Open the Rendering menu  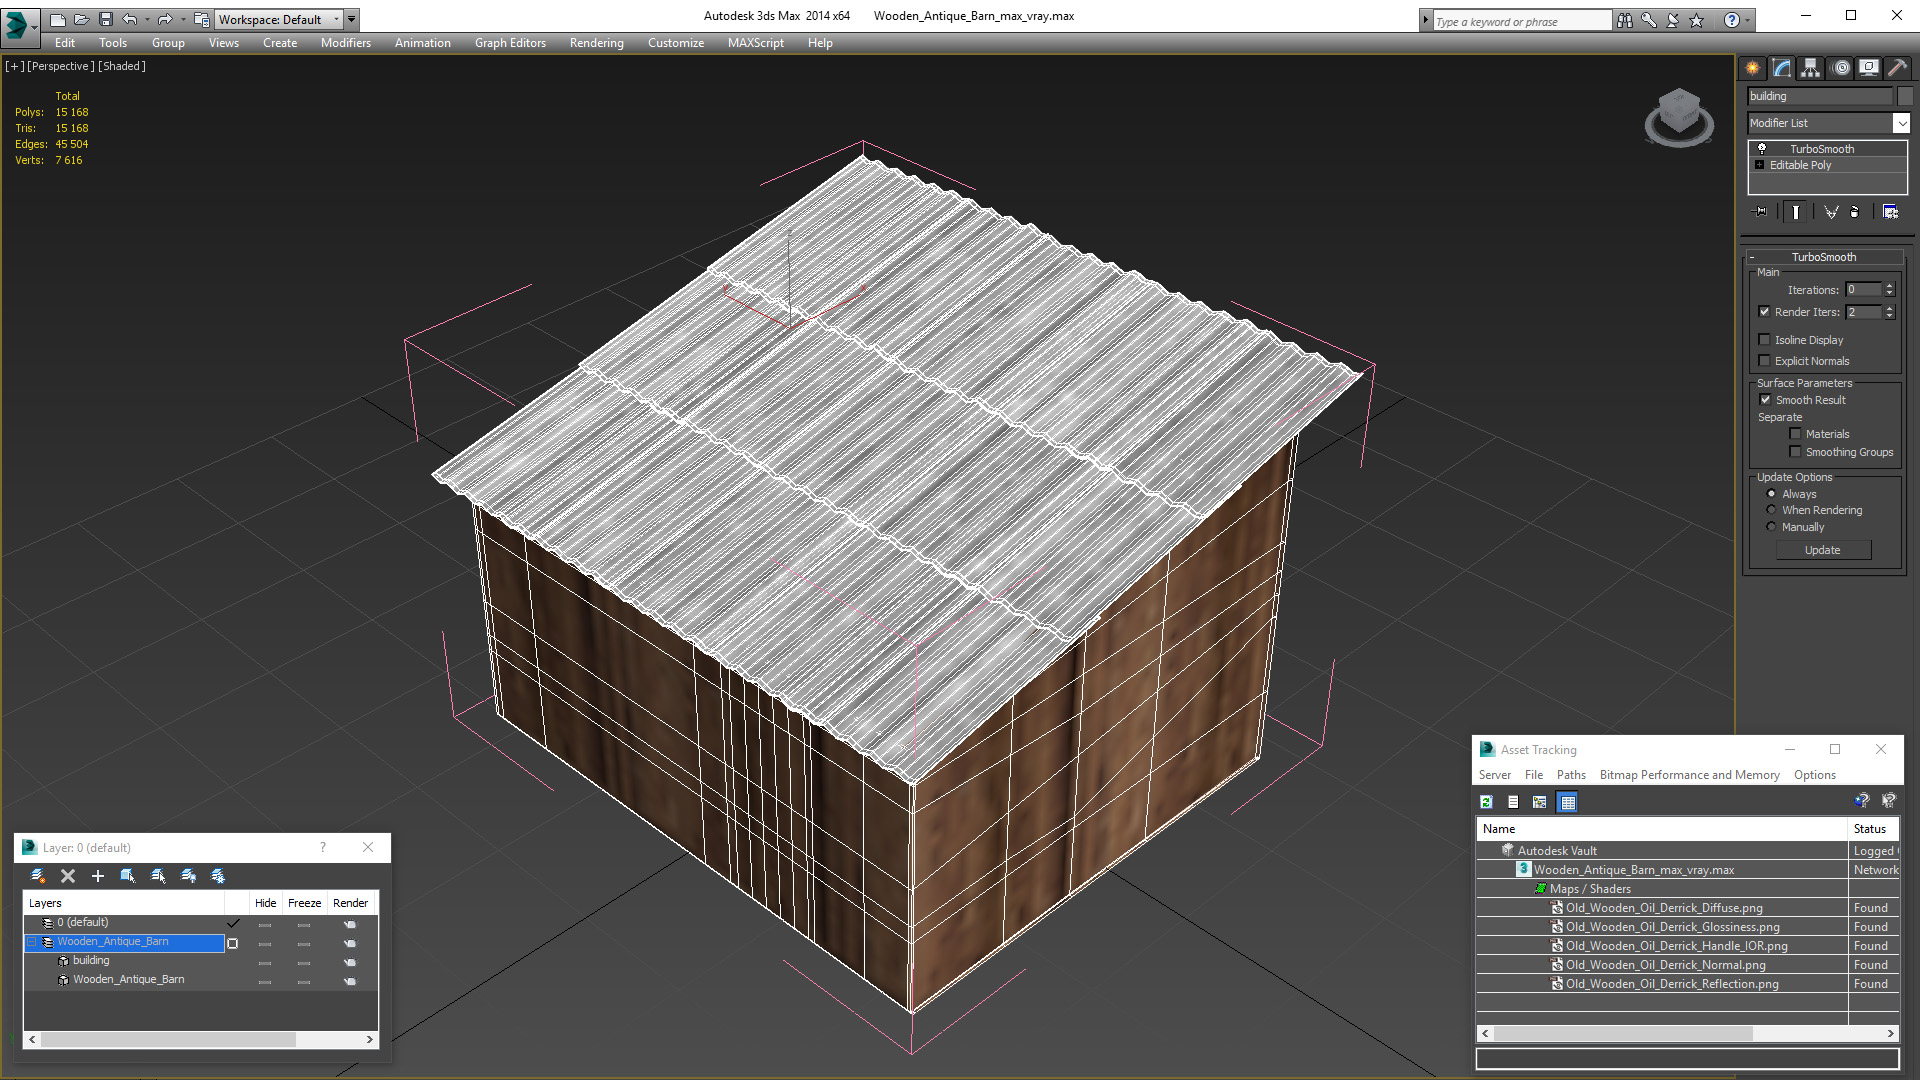coord(596,43)
